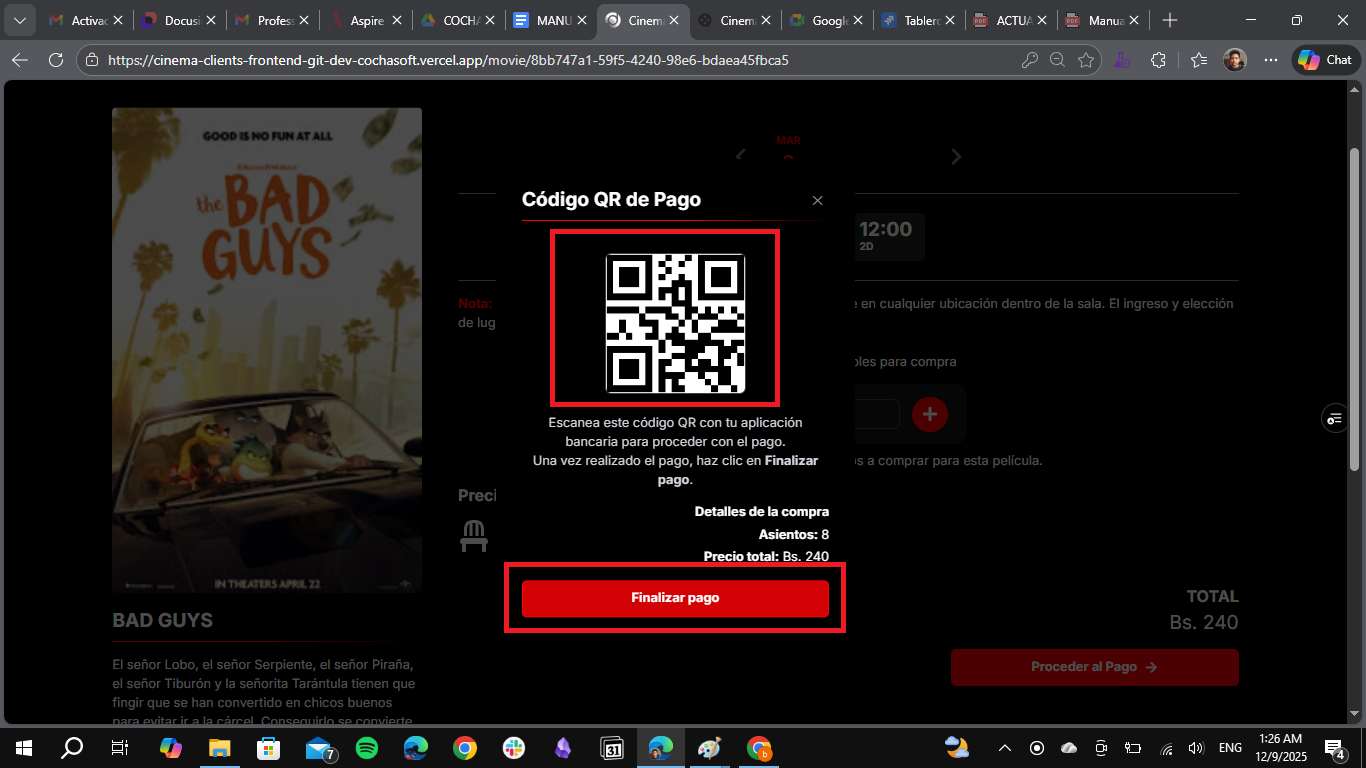Screen dimensions: 1366x768
Task: Go to next date with right chevron
Action: 956,157
